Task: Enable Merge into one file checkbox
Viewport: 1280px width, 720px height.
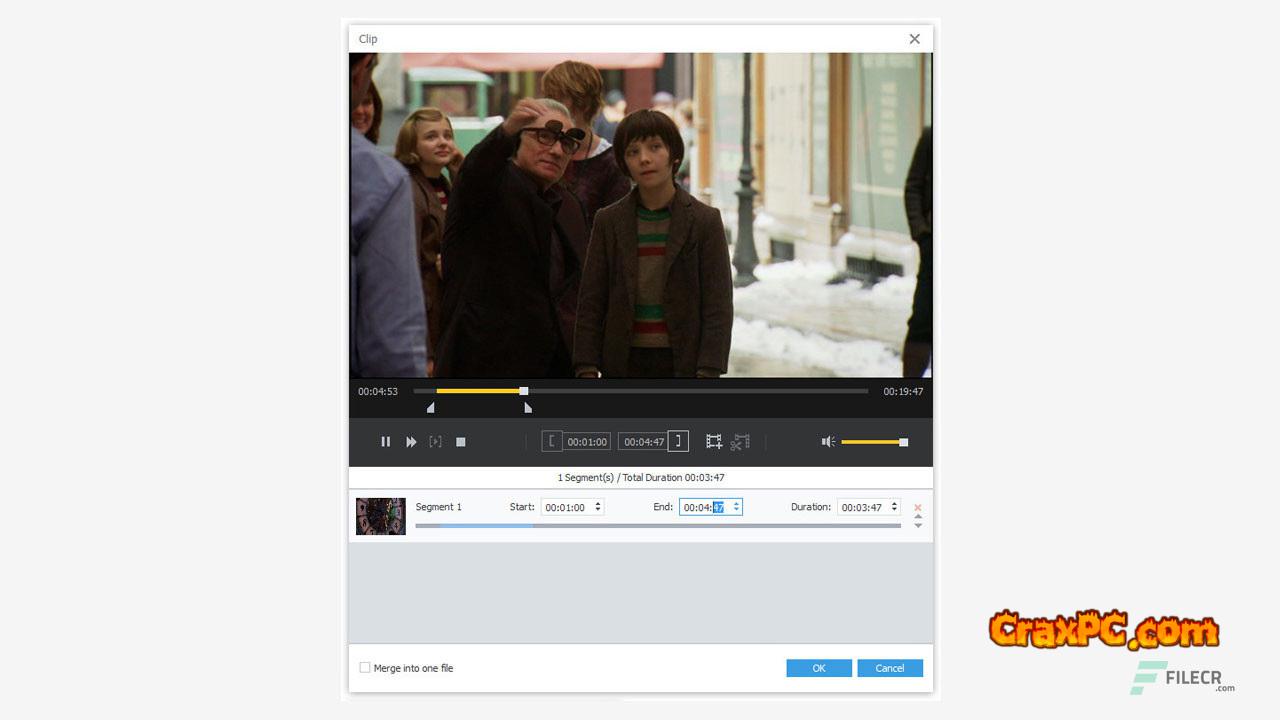Action: point(365,668)
